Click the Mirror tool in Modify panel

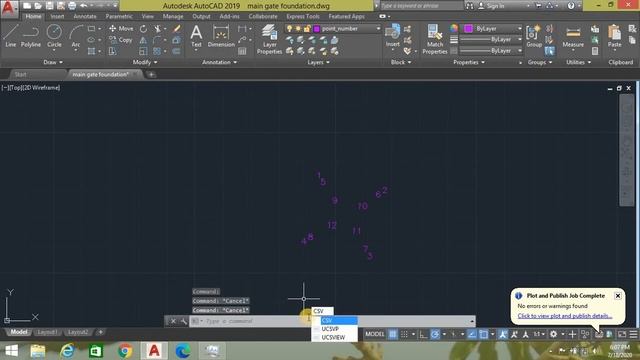pyautogui.click(x=143, y=40)
